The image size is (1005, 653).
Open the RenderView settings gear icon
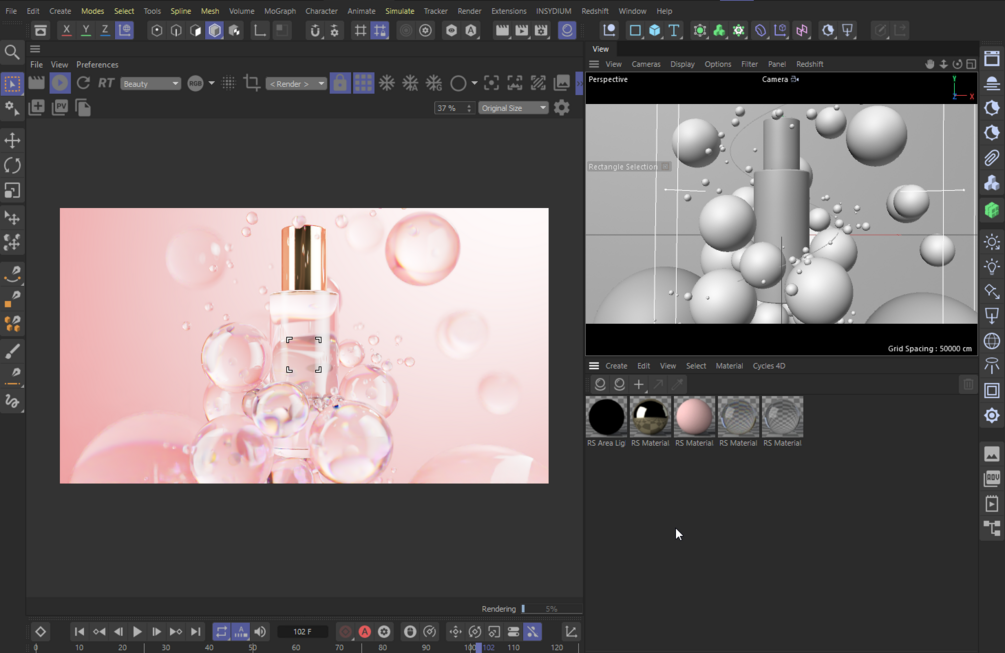tap(561, 108)
